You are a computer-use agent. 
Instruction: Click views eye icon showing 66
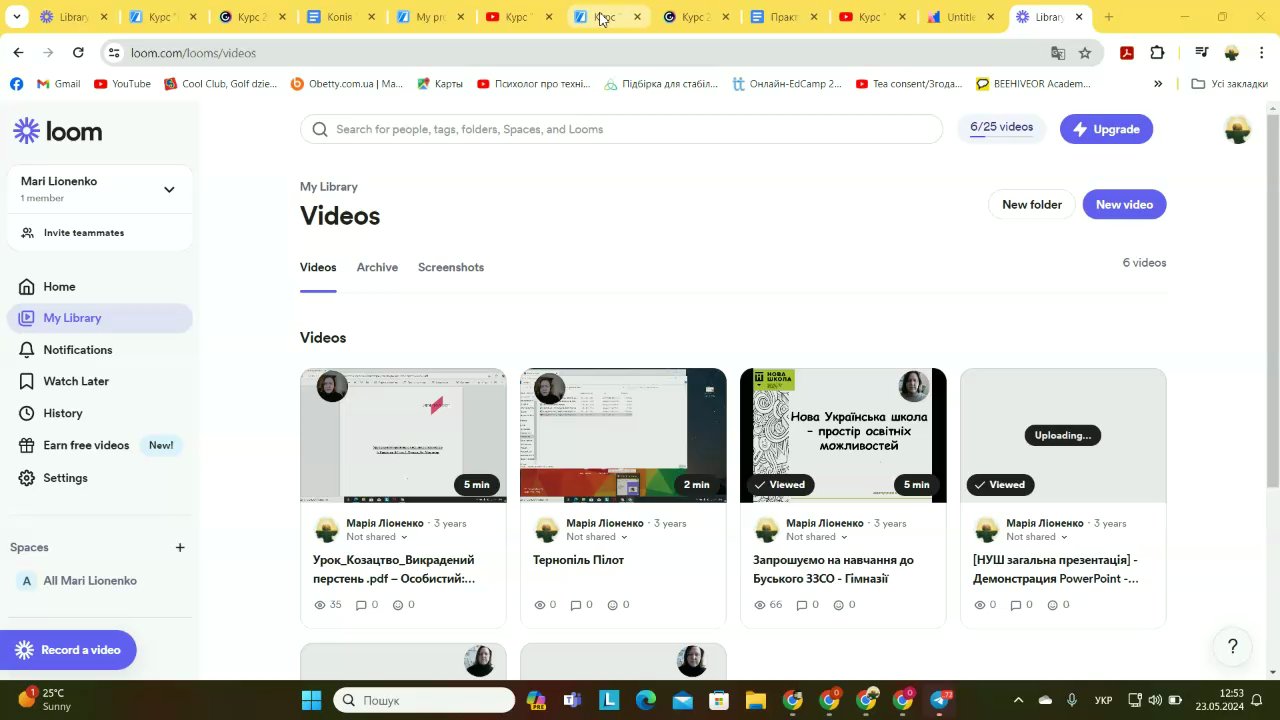760,605
